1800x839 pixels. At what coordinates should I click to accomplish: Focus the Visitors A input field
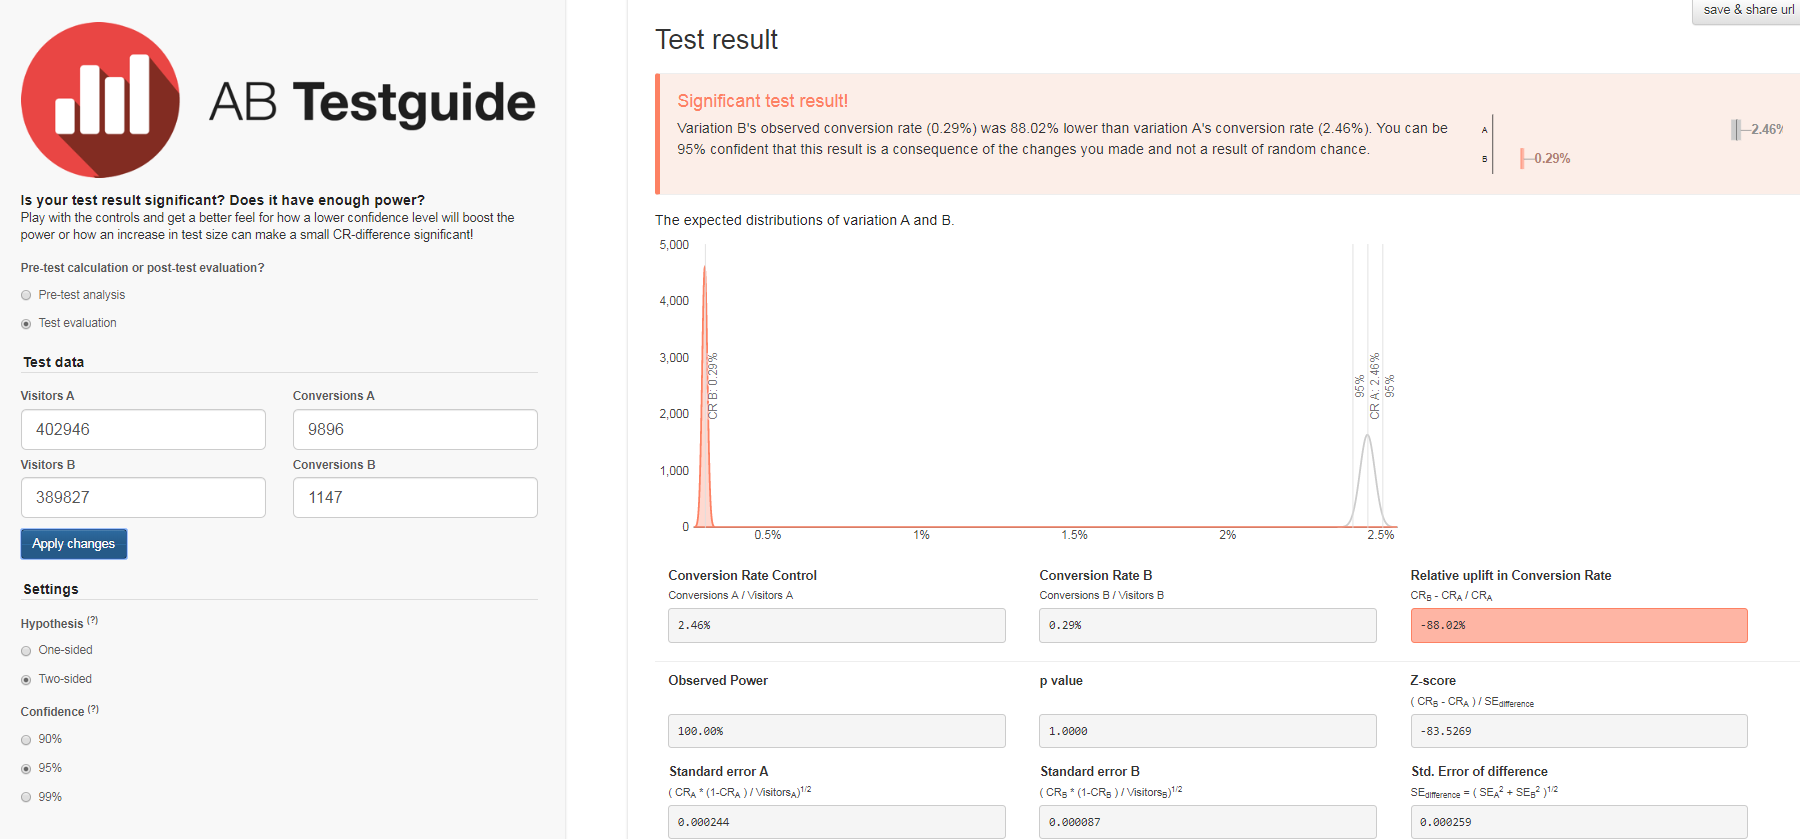coord(143,429)
